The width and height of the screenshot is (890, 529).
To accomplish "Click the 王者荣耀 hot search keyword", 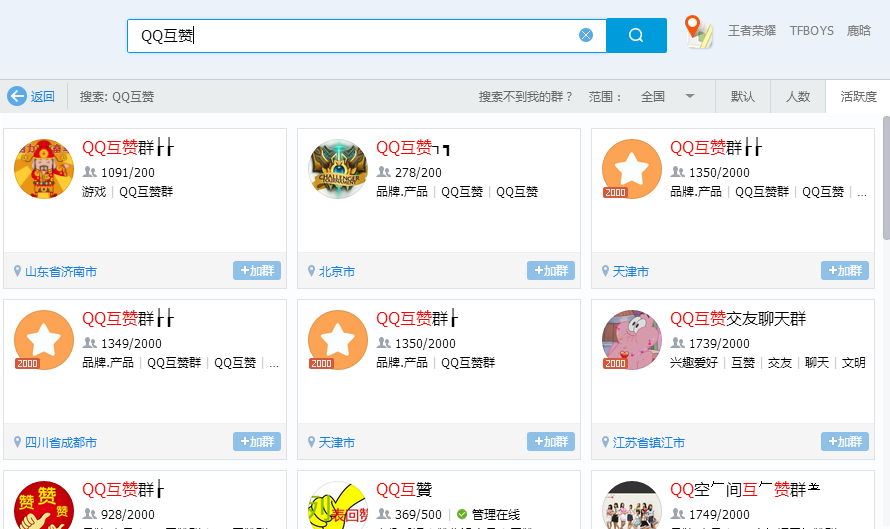I will (752, 31).
